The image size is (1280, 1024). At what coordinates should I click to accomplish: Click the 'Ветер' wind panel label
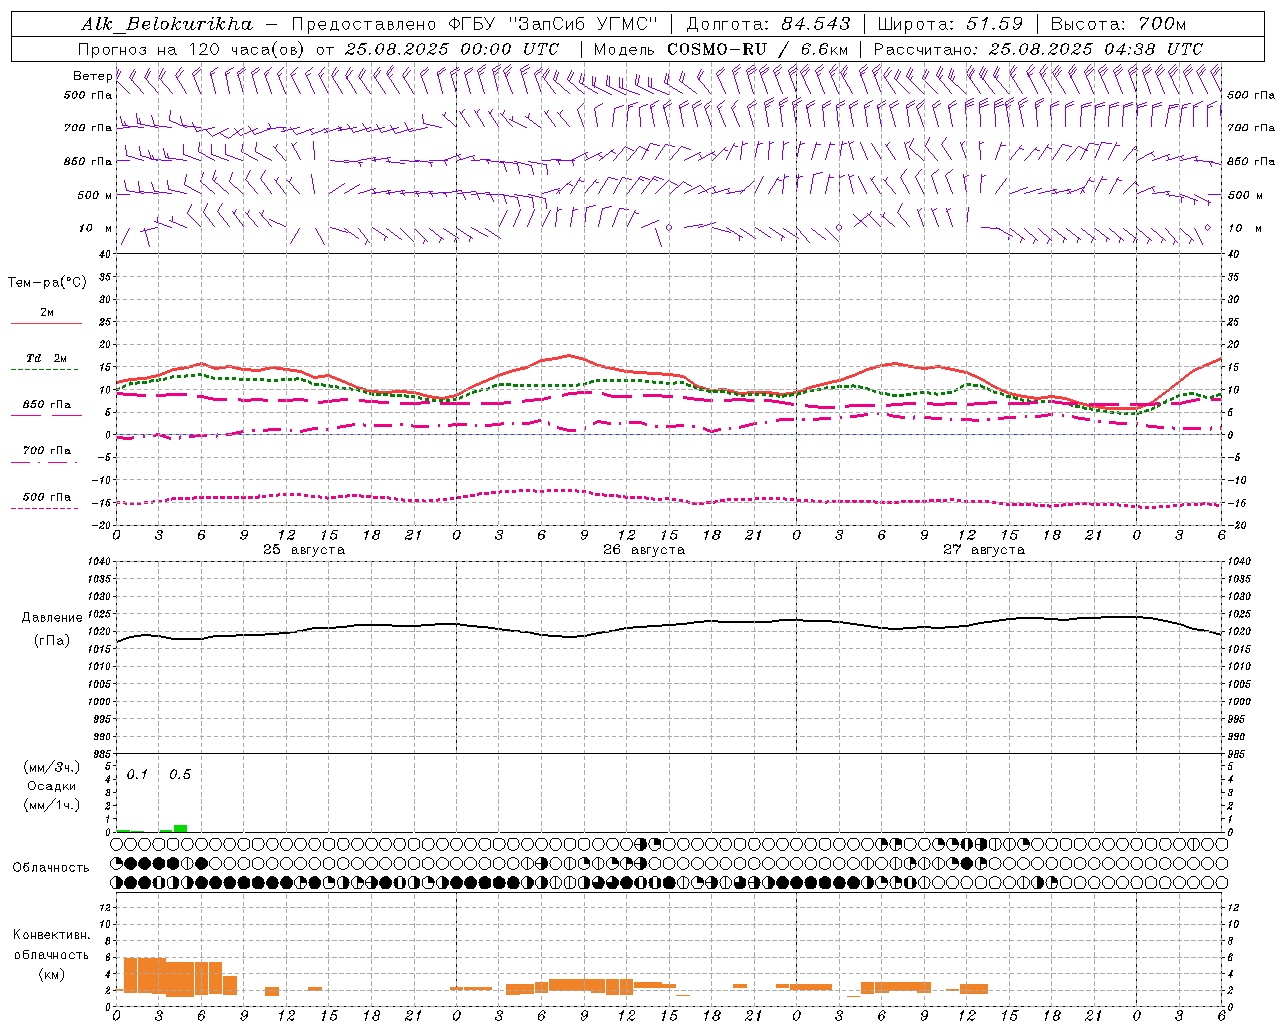pyautogui.click(x=93, y=76)
